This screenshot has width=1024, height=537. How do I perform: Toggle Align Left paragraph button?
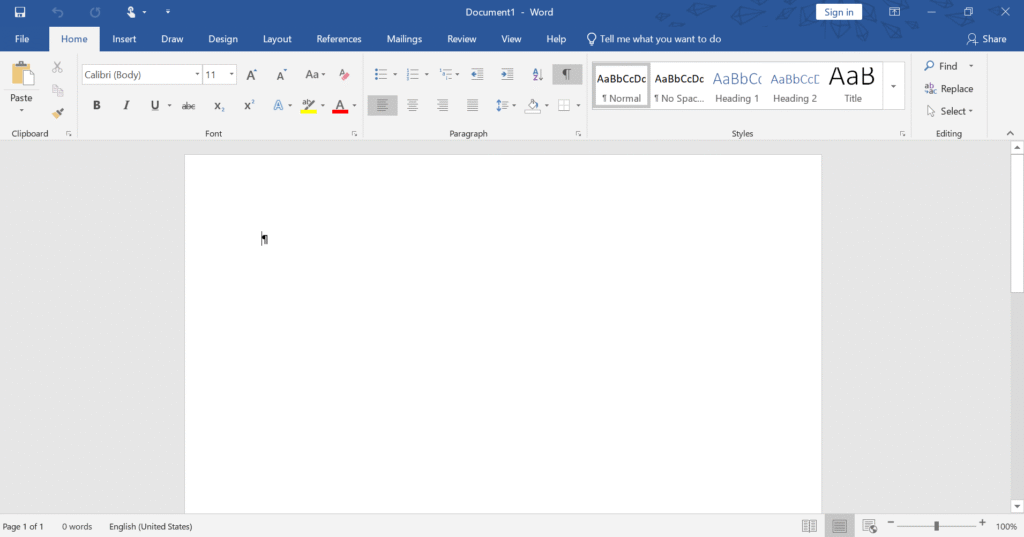(x=383, y=105)
